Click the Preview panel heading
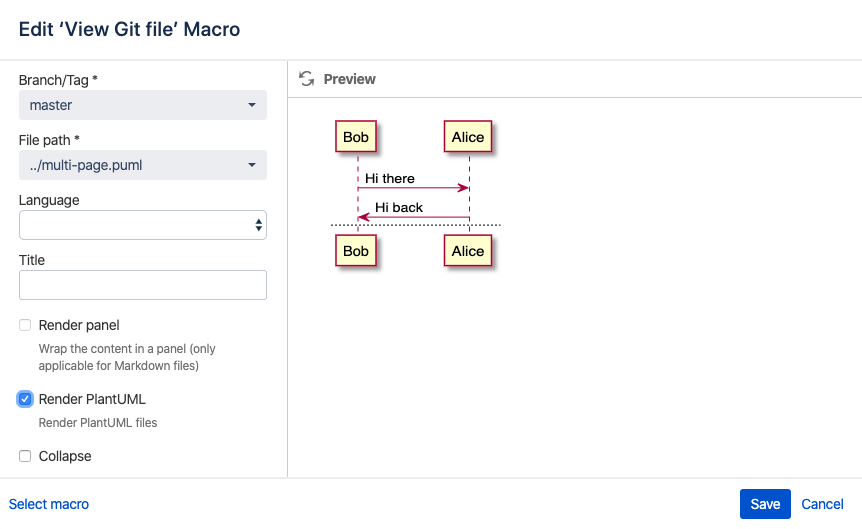 pyautogui.click(x=350, y=79)
